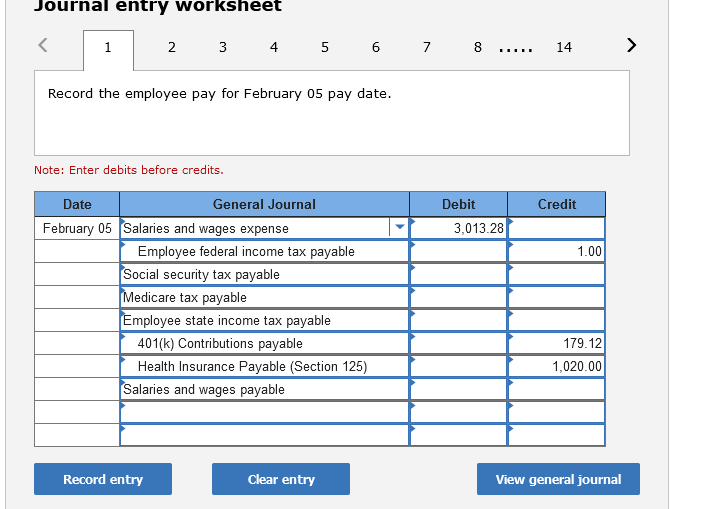Click the credit cell for Salaries and wages payable
This screenshot has width=723, height=509.
pos(557,390)
